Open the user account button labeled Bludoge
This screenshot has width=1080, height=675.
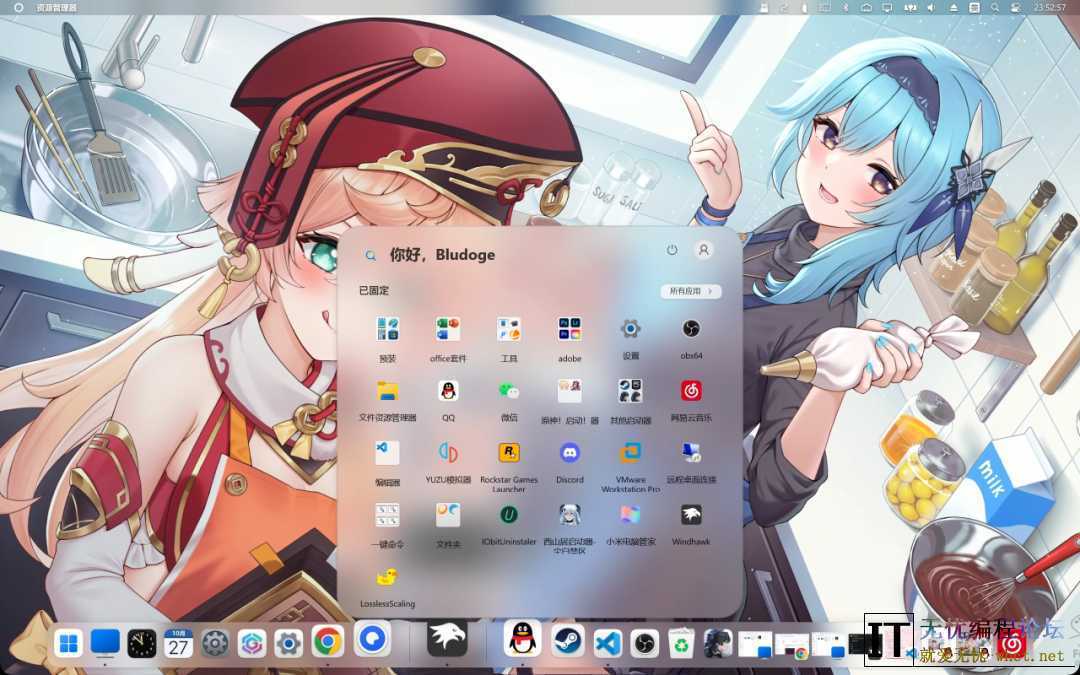point(703,249)
